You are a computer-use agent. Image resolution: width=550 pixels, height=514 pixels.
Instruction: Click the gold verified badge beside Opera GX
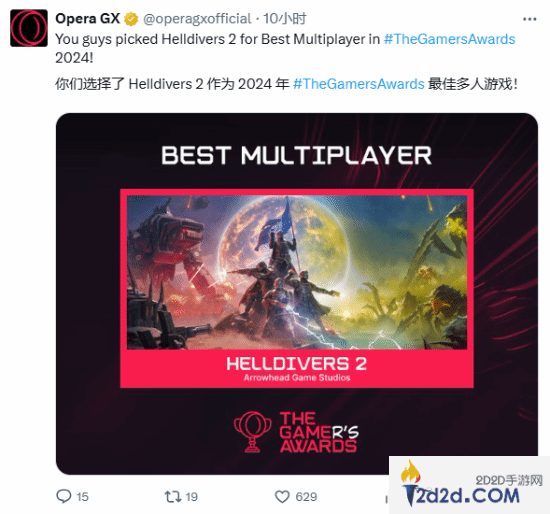click(131, 19)
